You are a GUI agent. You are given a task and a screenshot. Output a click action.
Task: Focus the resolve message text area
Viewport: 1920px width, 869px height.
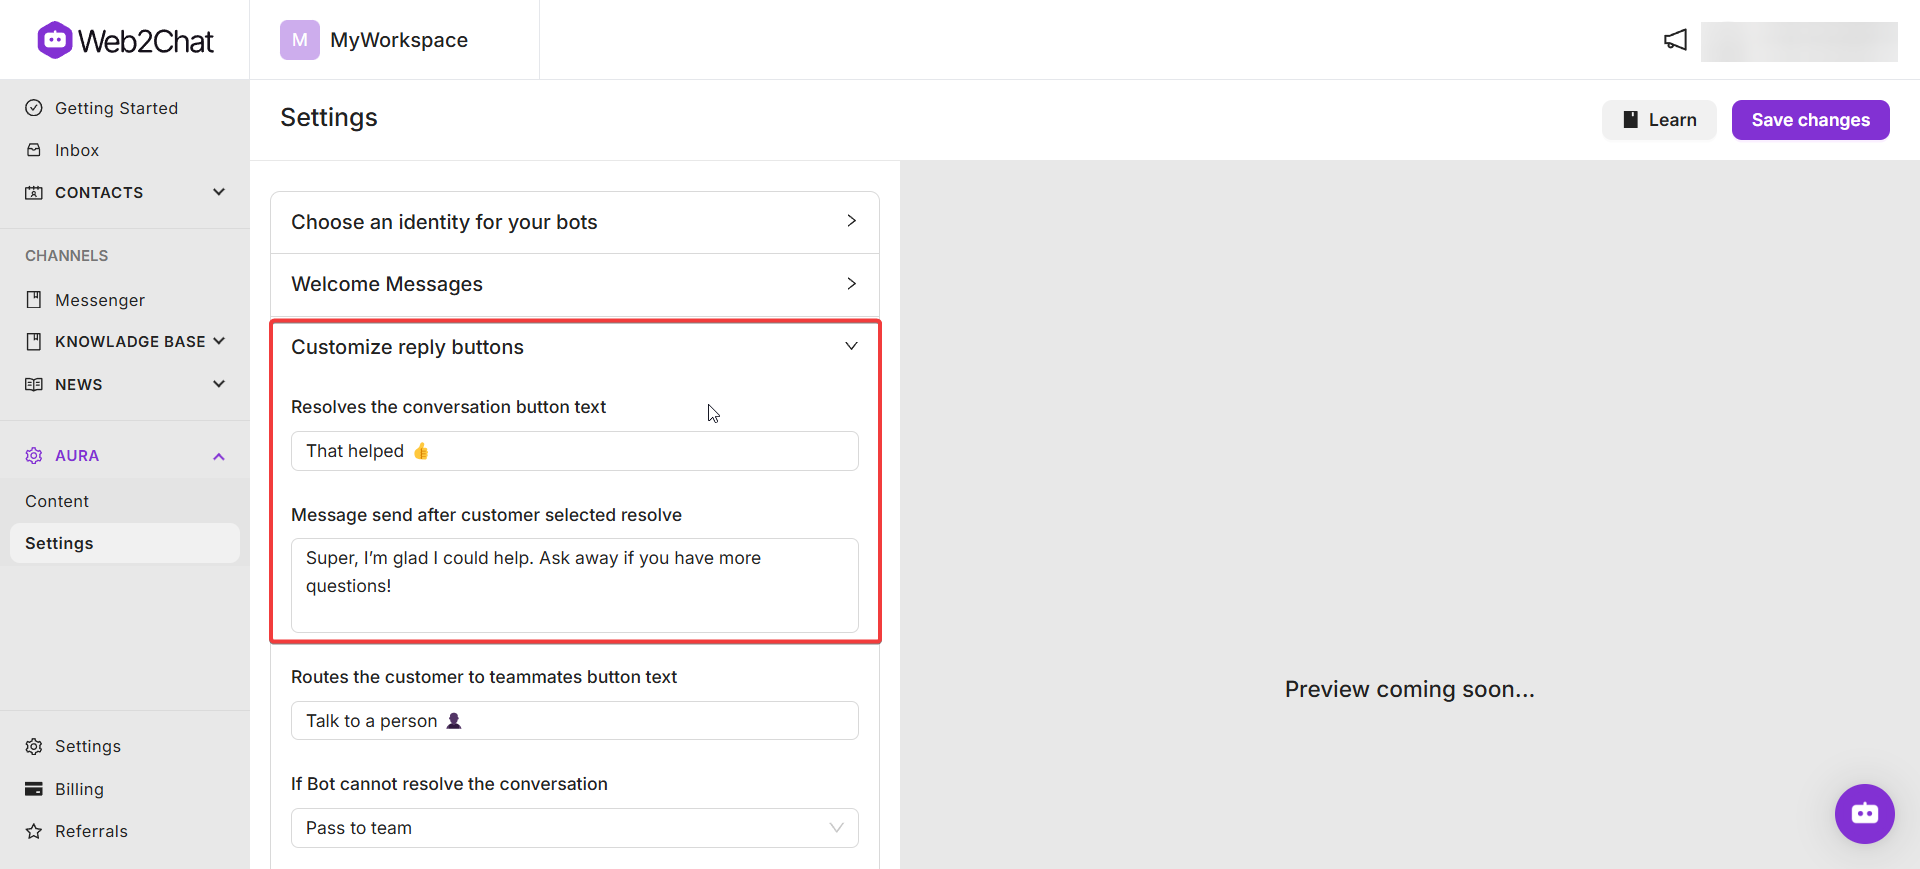click(x=575, y=586)
